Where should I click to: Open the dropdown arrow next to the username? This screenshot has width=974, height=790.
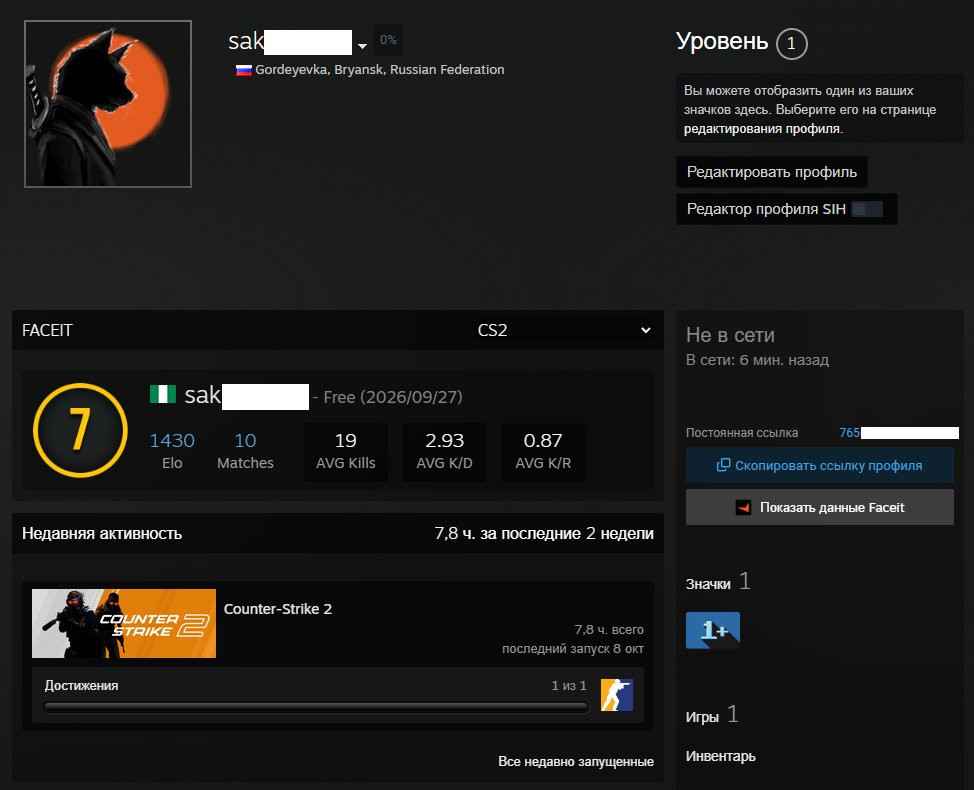tap(362, 46)
